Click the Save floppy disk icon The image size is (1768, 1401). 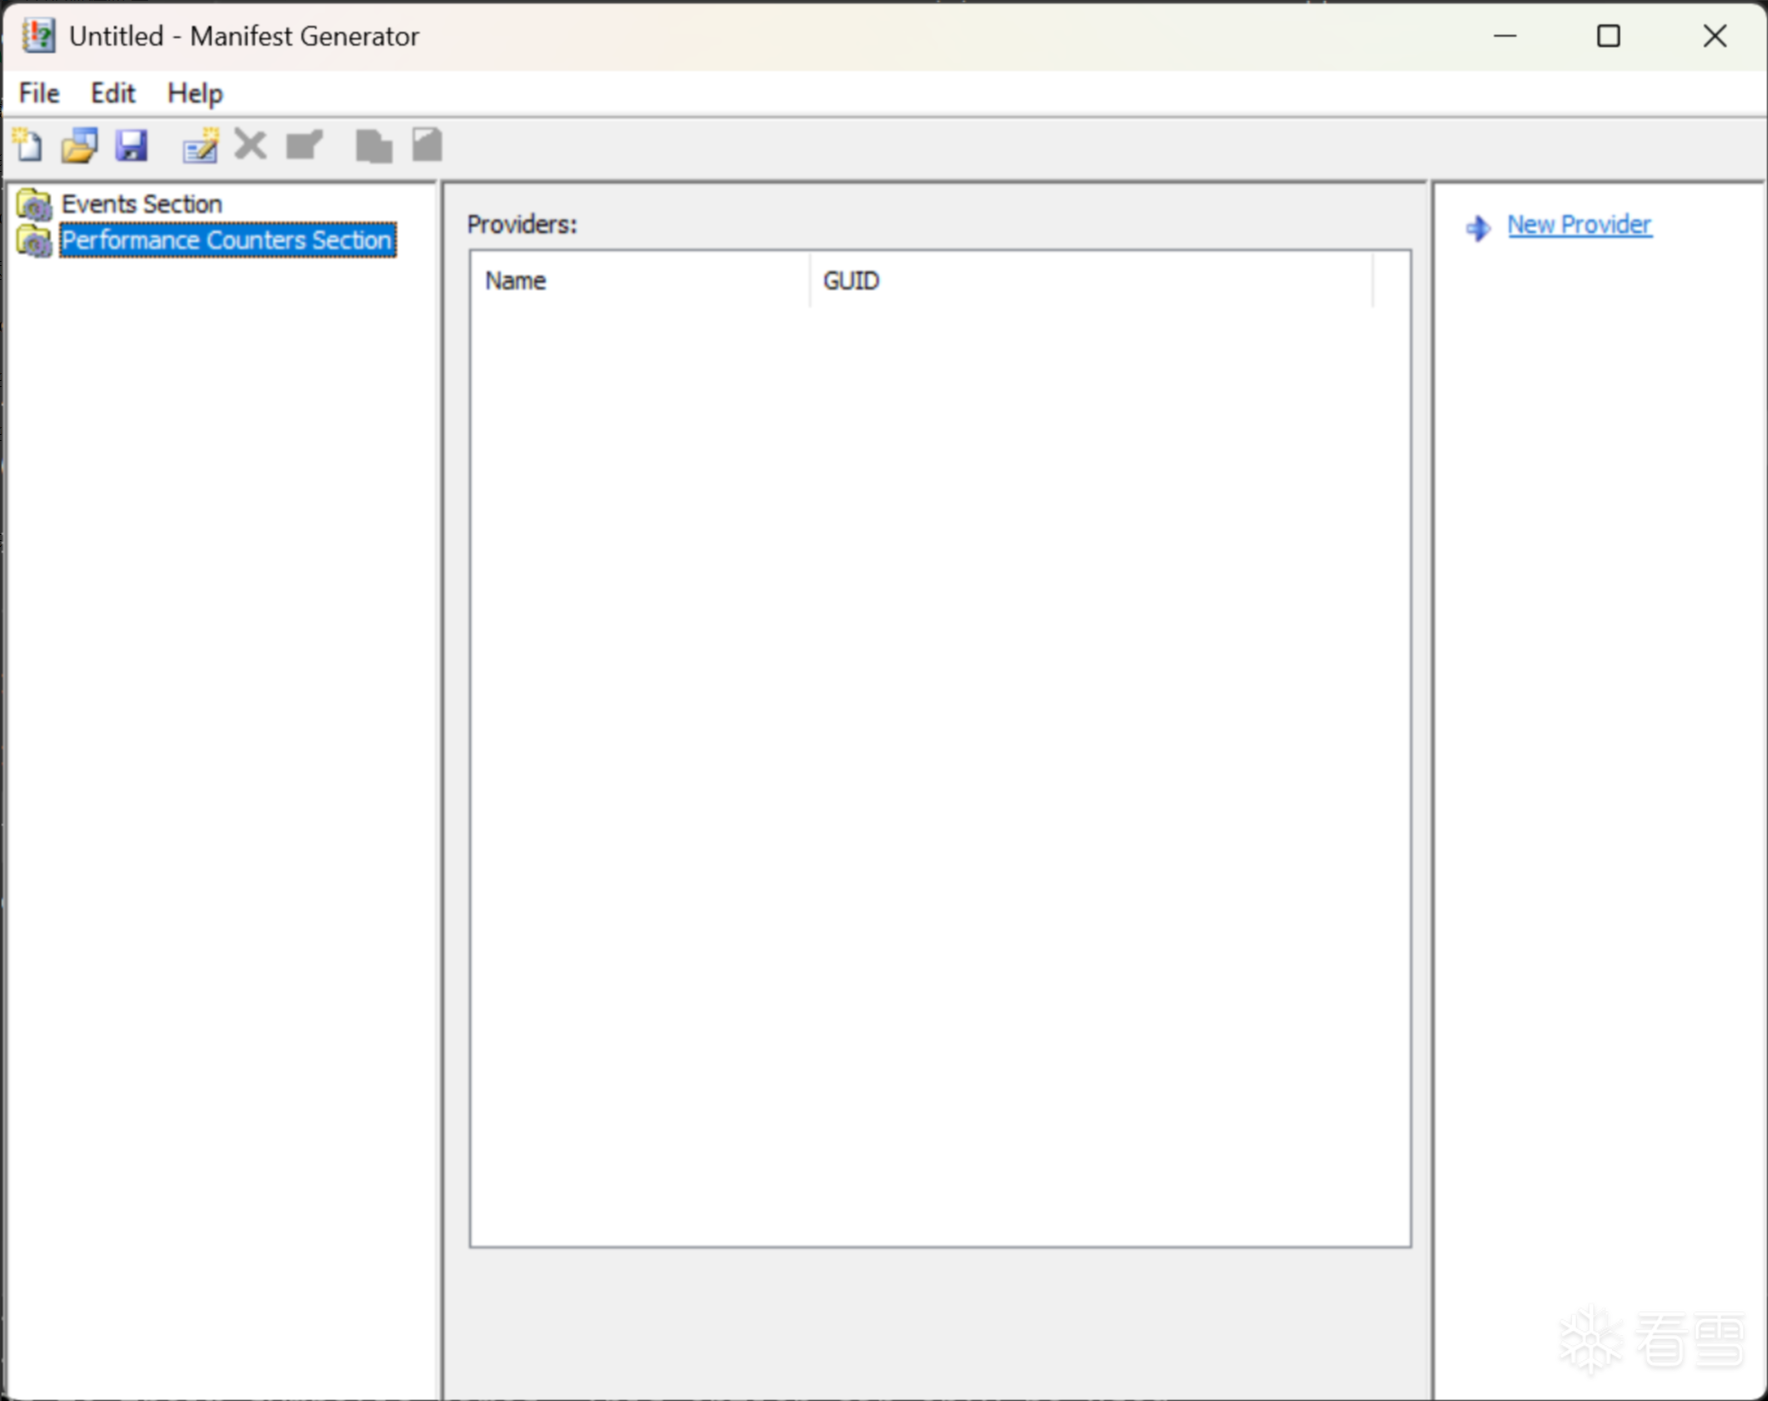click(x=131, y=146)
